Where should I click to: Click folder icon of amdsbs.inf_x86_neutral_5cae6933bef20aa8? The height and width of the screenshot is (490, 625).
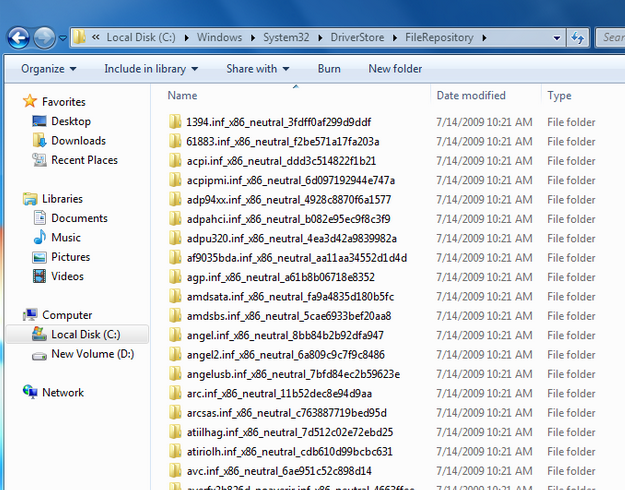coord(175,316)
